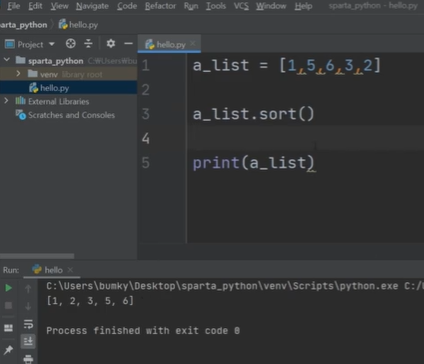Close the hello.py editor tab
This screenshot has width=424, height=364.
(193, 43)
